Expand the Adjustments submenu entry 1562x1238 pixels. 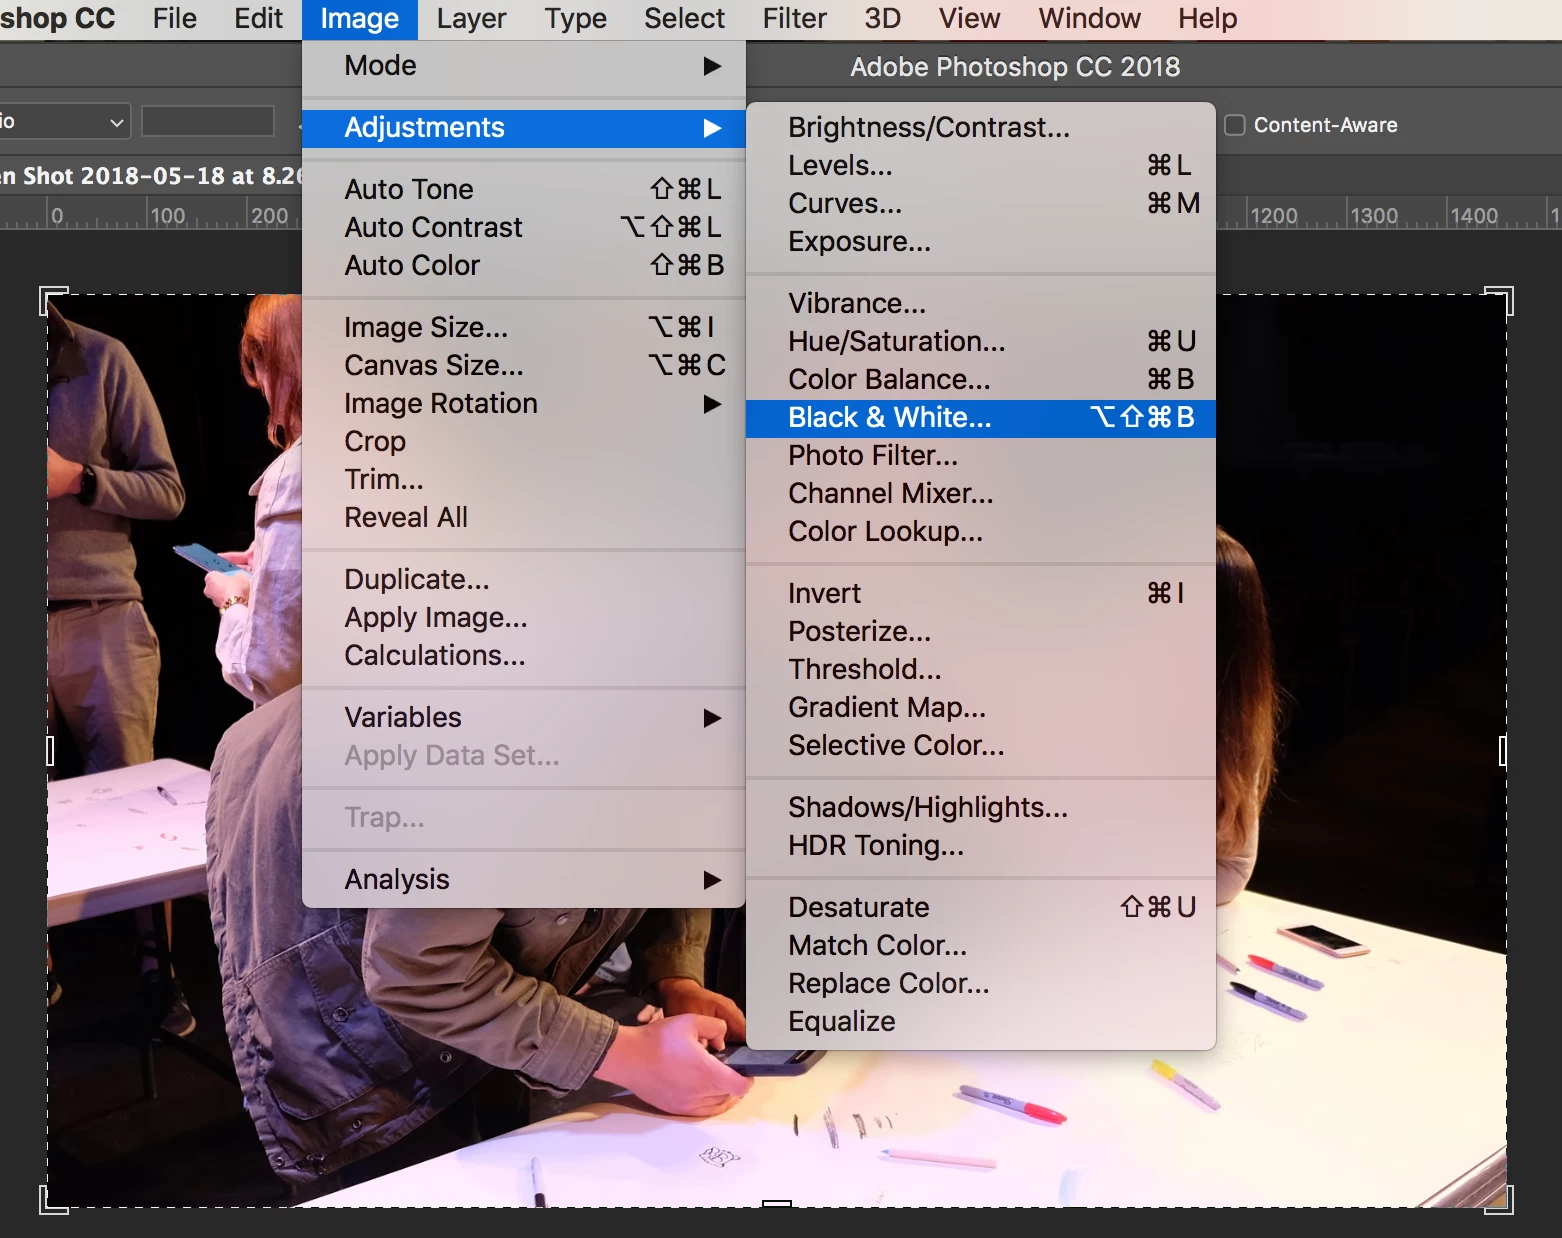pyautogui.click(x=523, y=128)
